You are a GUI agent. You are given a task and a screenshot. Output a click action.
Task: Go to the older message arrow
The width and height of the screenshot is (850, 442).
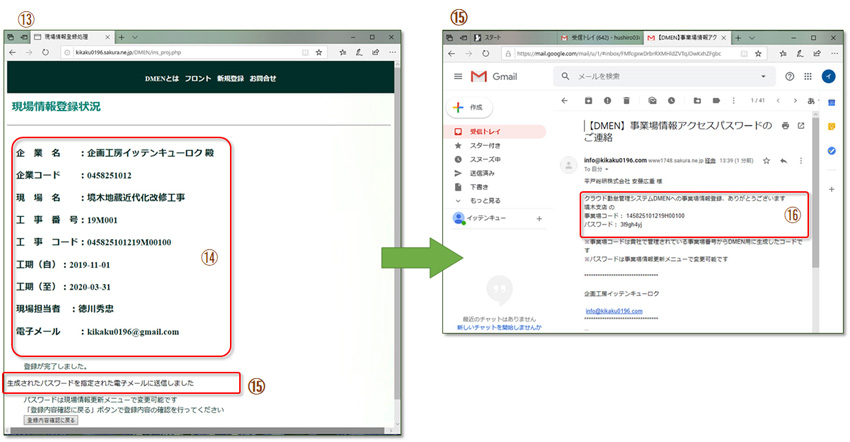[x=795, y=100]
